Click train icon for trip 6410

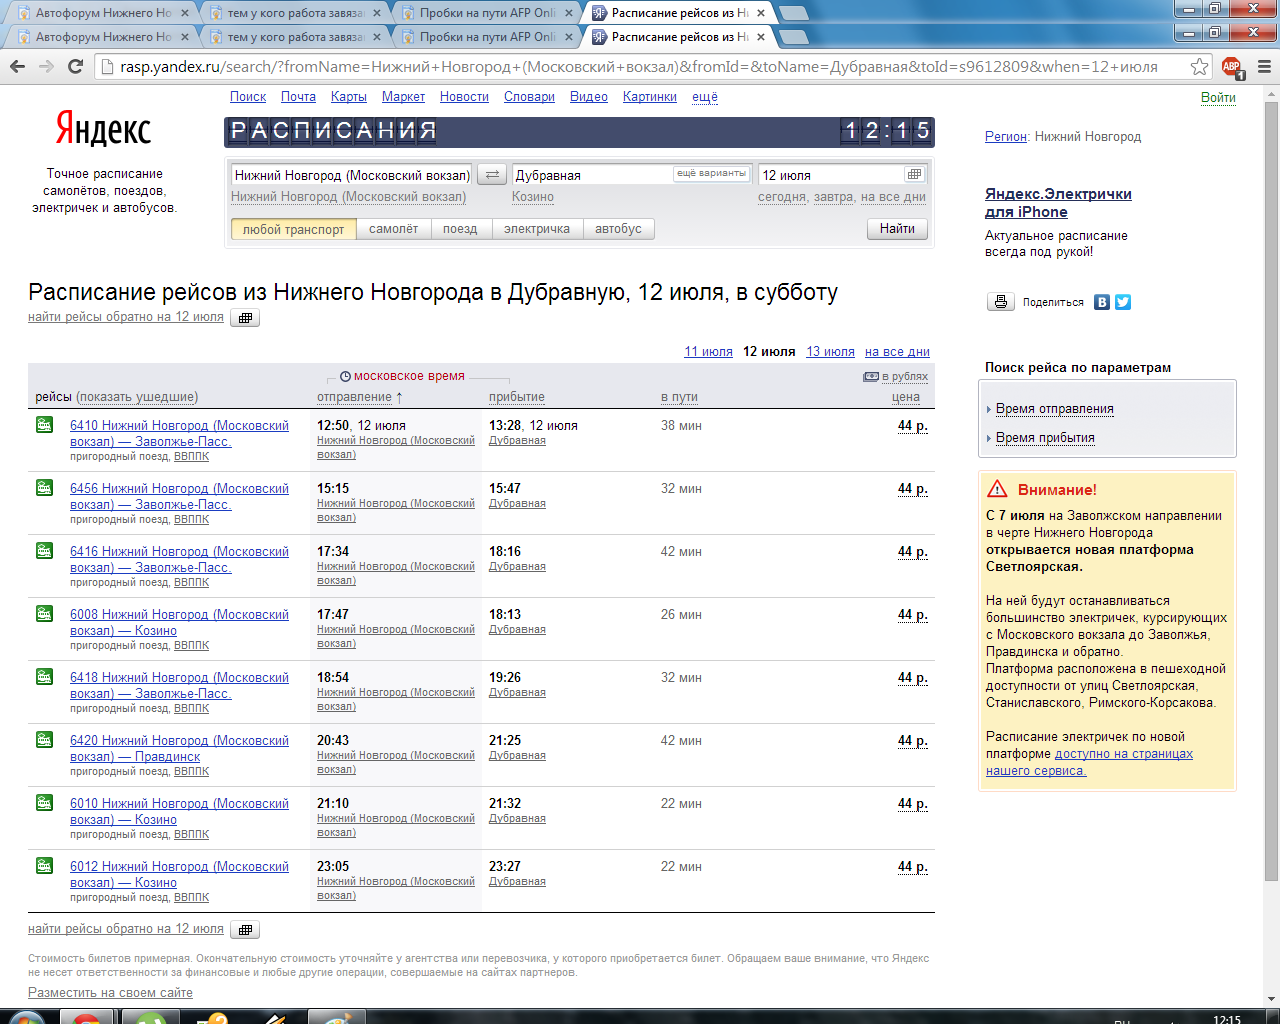(x=44, y=425)
